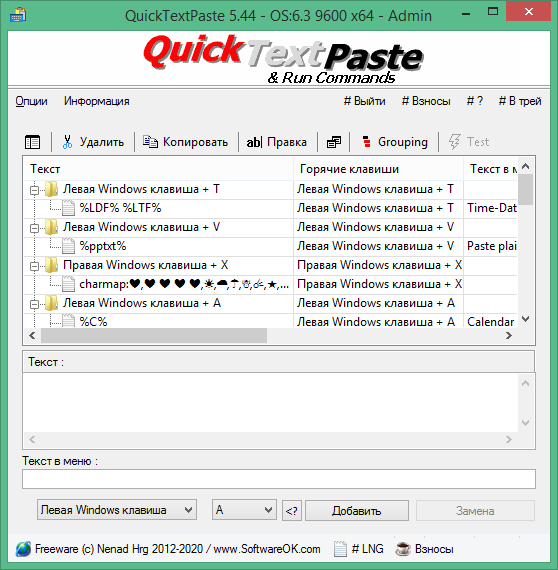This screenshot has width=558, height=570.
Task: Click the folder icon of Левая Windows клавиша + T
Action: (x=51, y=189)
